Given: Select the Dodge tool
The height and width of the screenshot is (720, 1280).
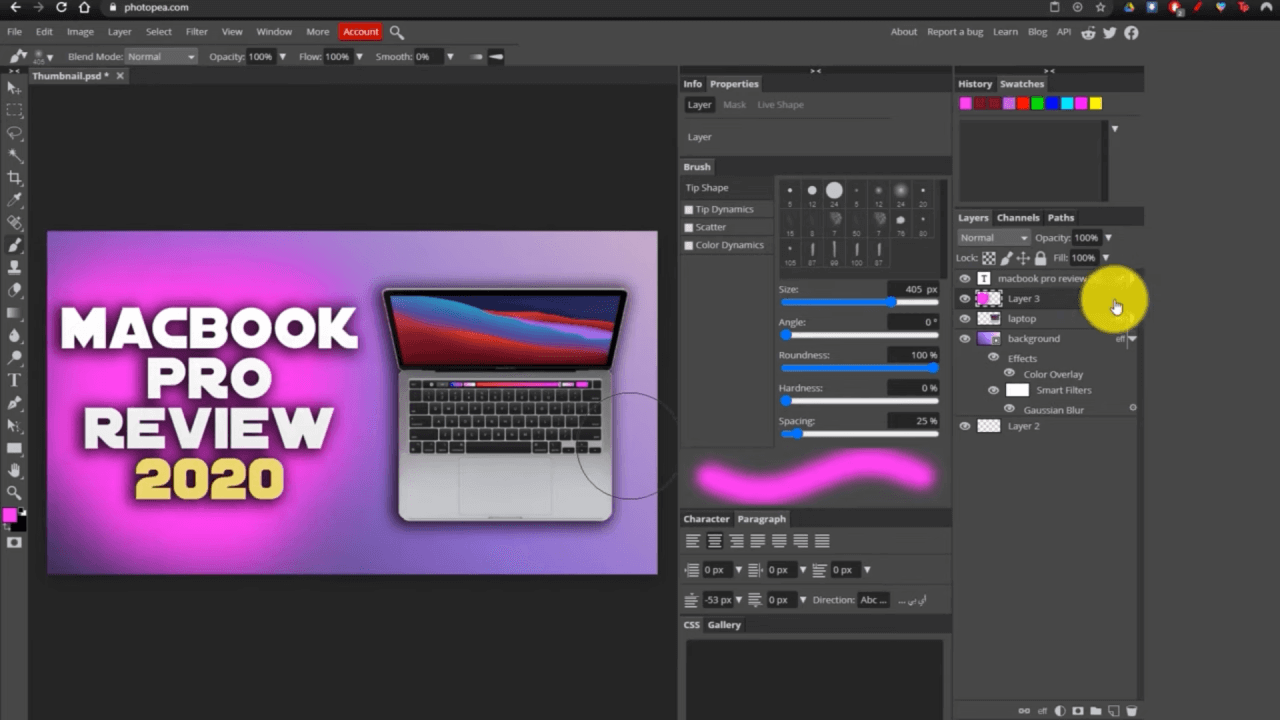Looking at the screenshot, I should [x=14, y=357].
